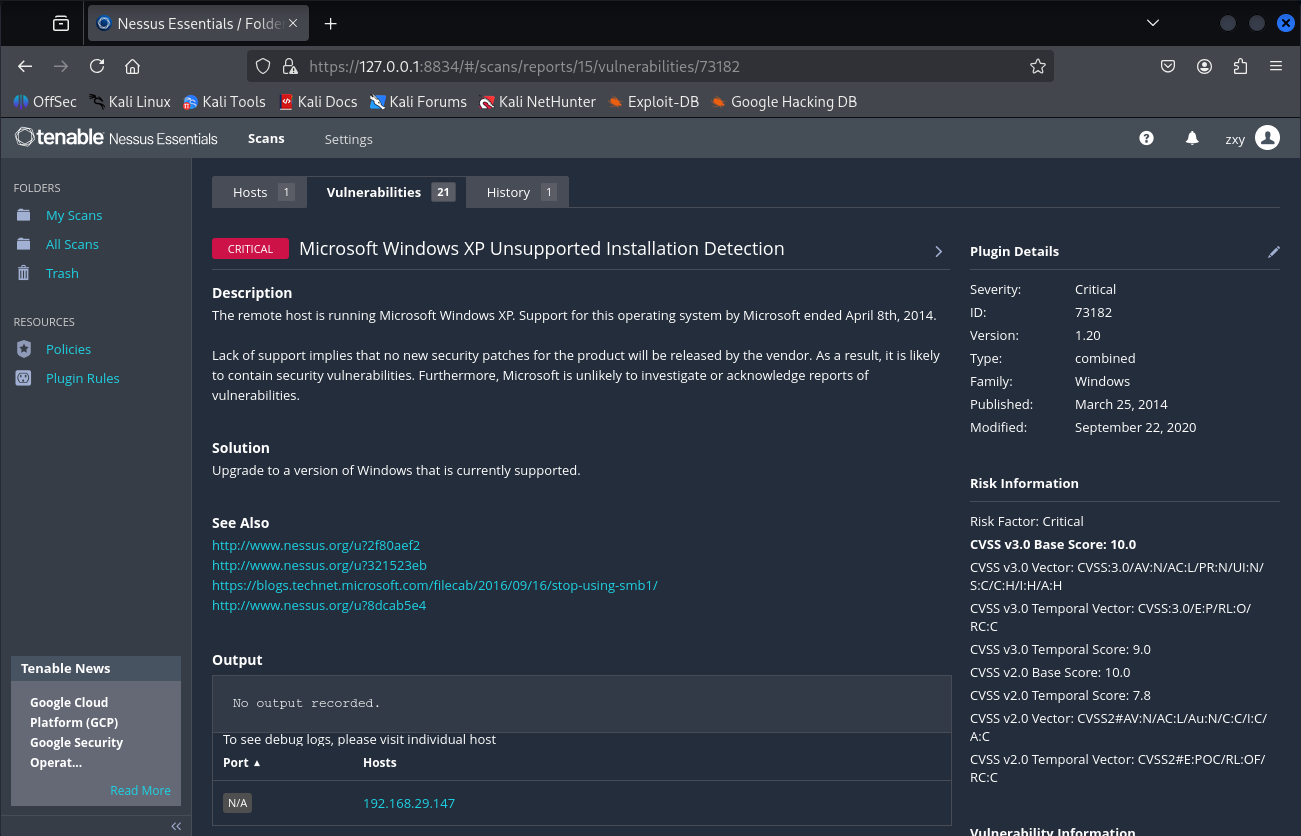The image size is (1301, 836).
Task: Open nessus.org/u?321523eb reference link
Action: 319,565
